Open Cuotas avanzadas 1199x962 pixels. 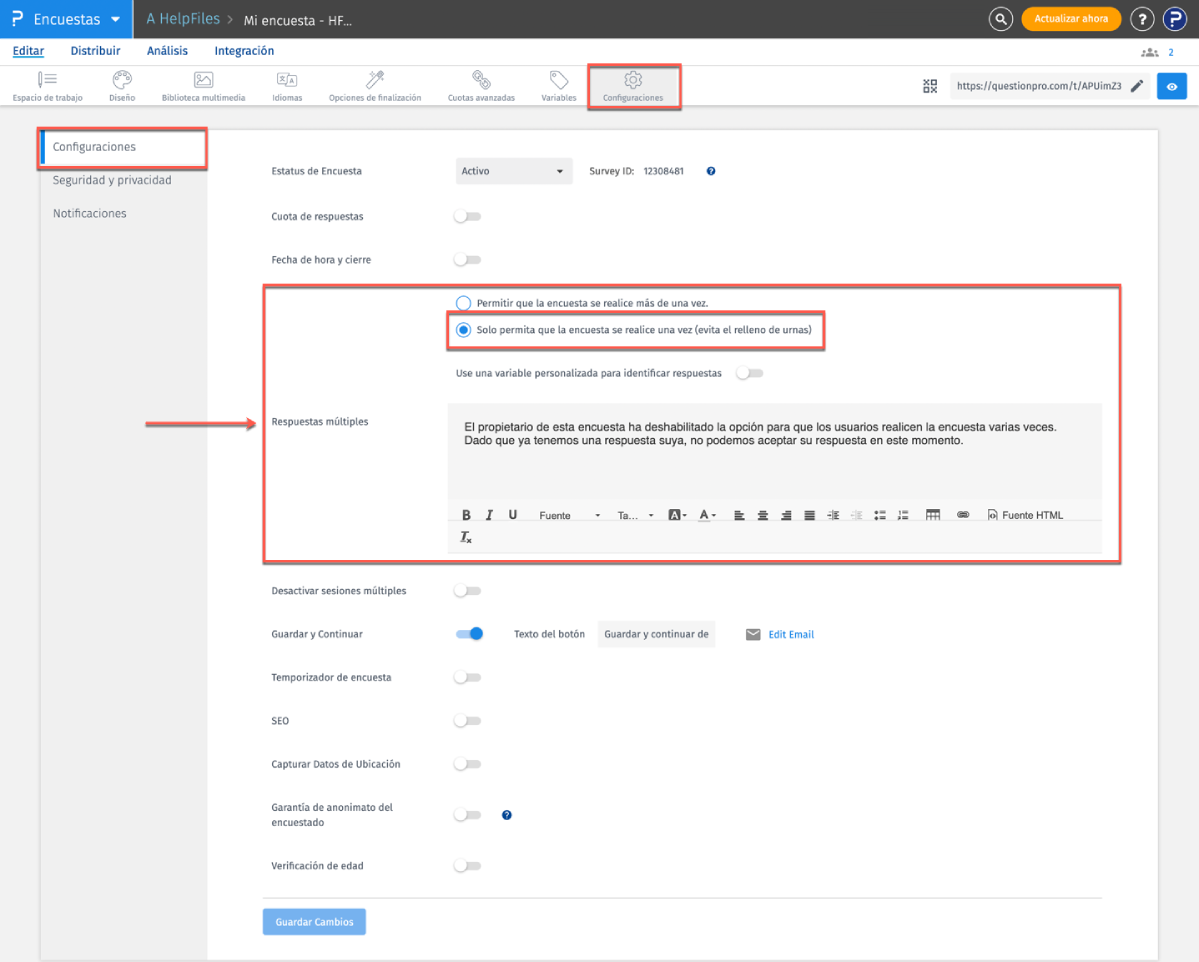481,86
